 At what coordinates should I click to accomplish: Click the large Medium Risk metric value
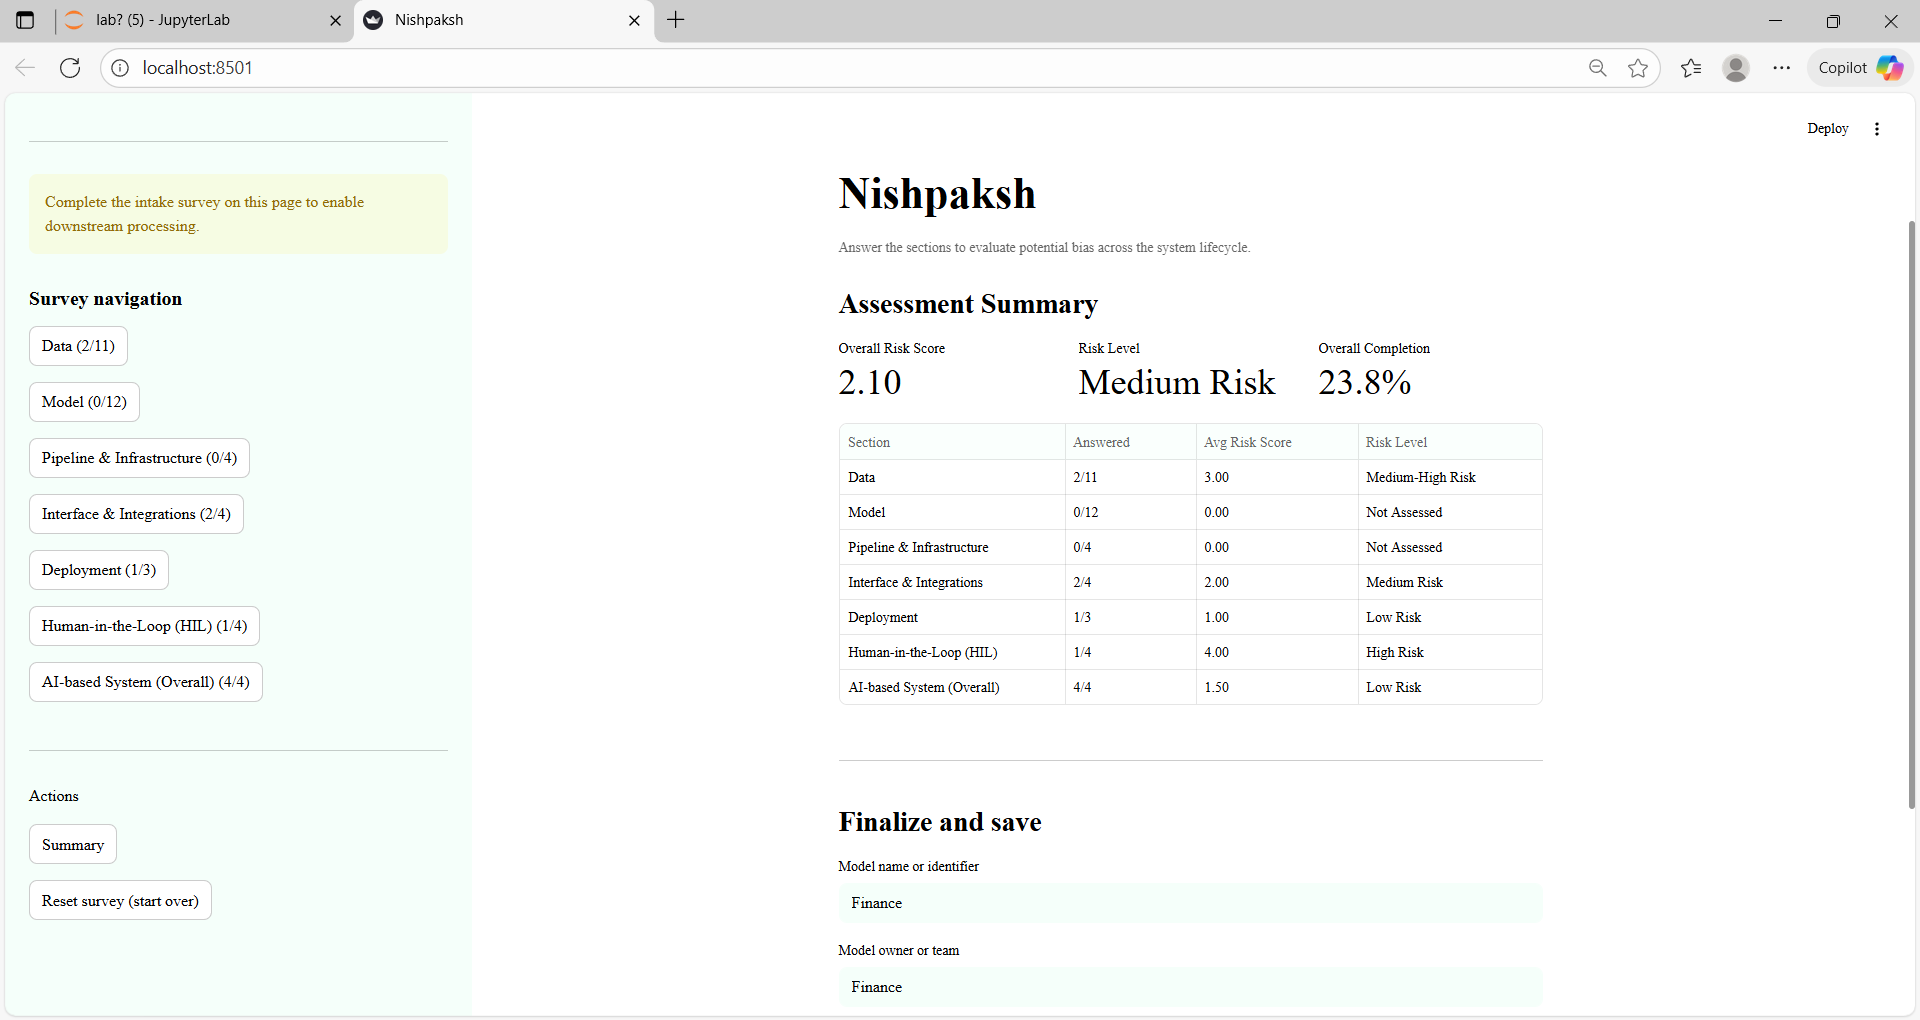tap(1177, 382)
